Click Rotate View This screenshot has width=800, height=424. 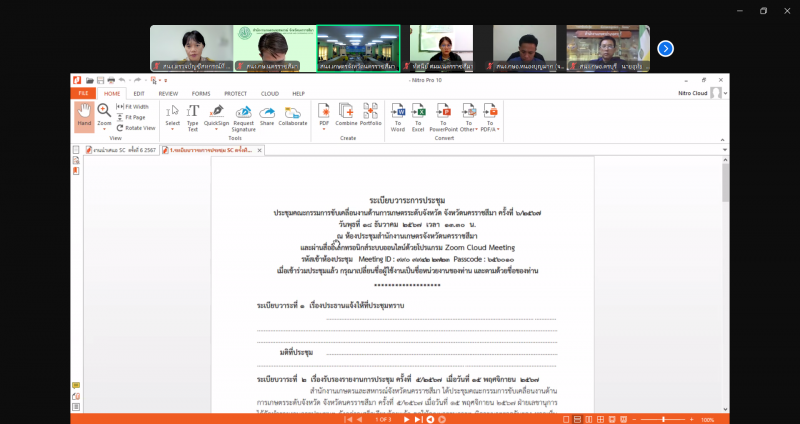tap(136, 128)
